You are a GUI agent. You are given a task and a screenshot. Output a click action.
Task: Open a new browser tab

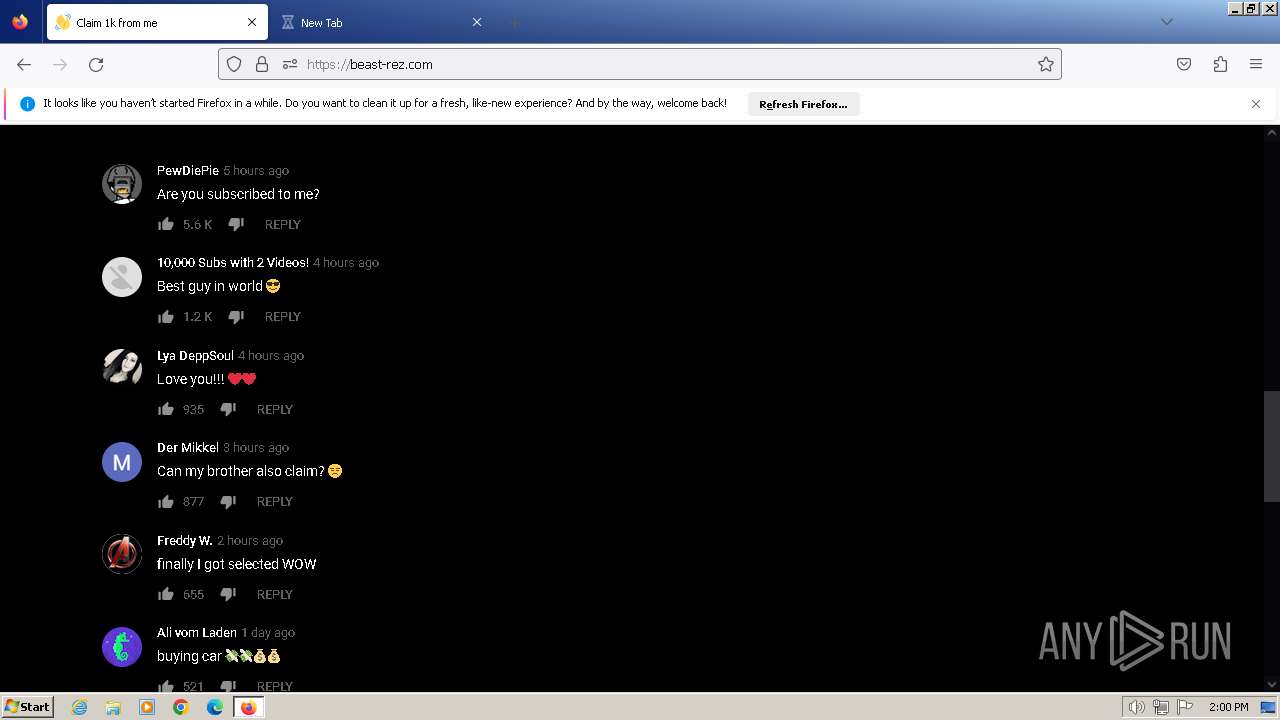pos(514,22)
